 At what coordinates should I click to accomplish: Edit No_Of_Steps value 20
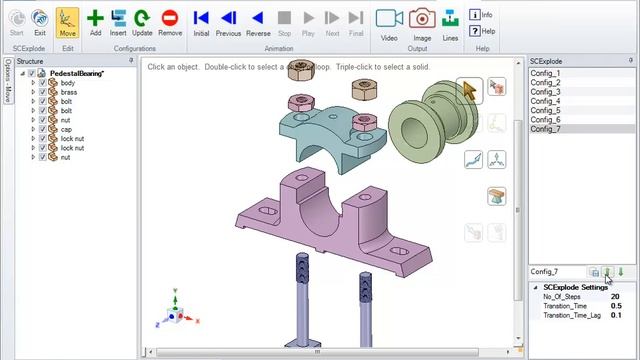click(615, 297)
